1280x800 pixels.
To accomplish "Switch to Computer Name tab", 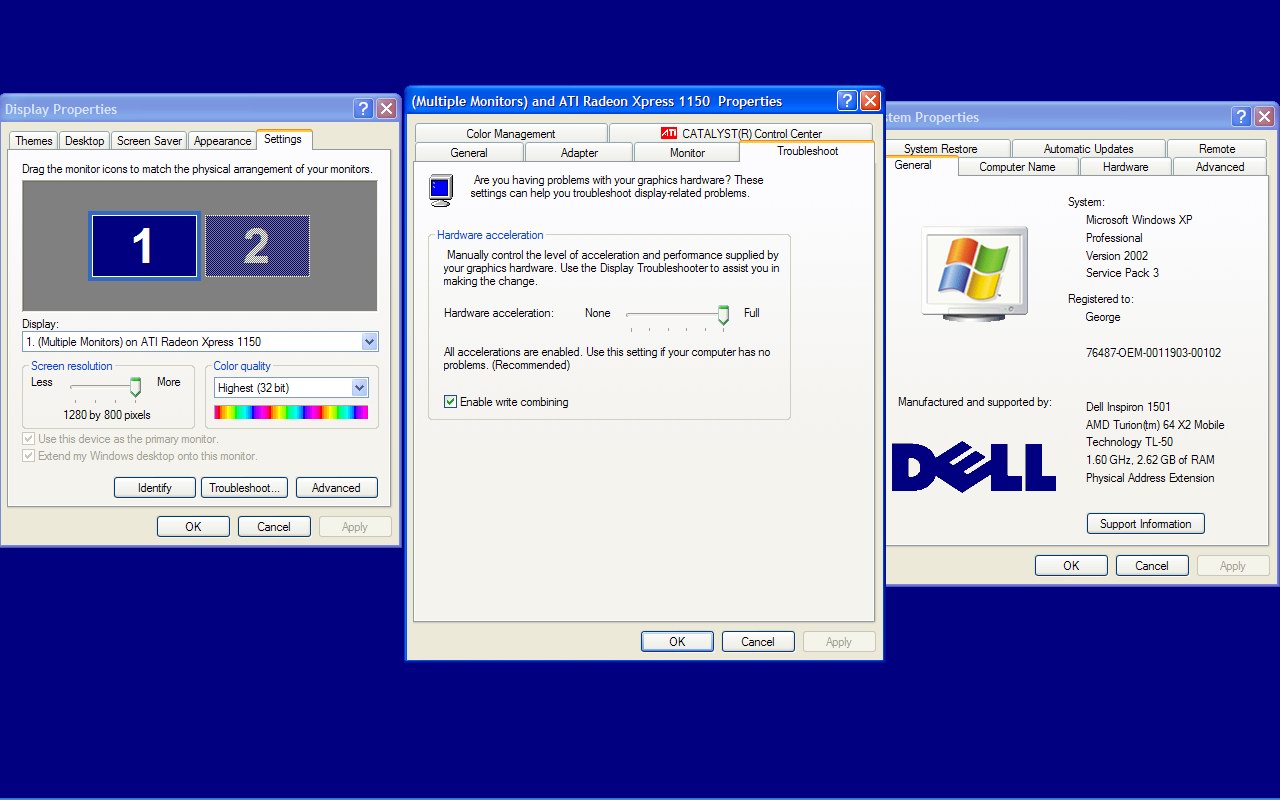I will pos(1017,167).
